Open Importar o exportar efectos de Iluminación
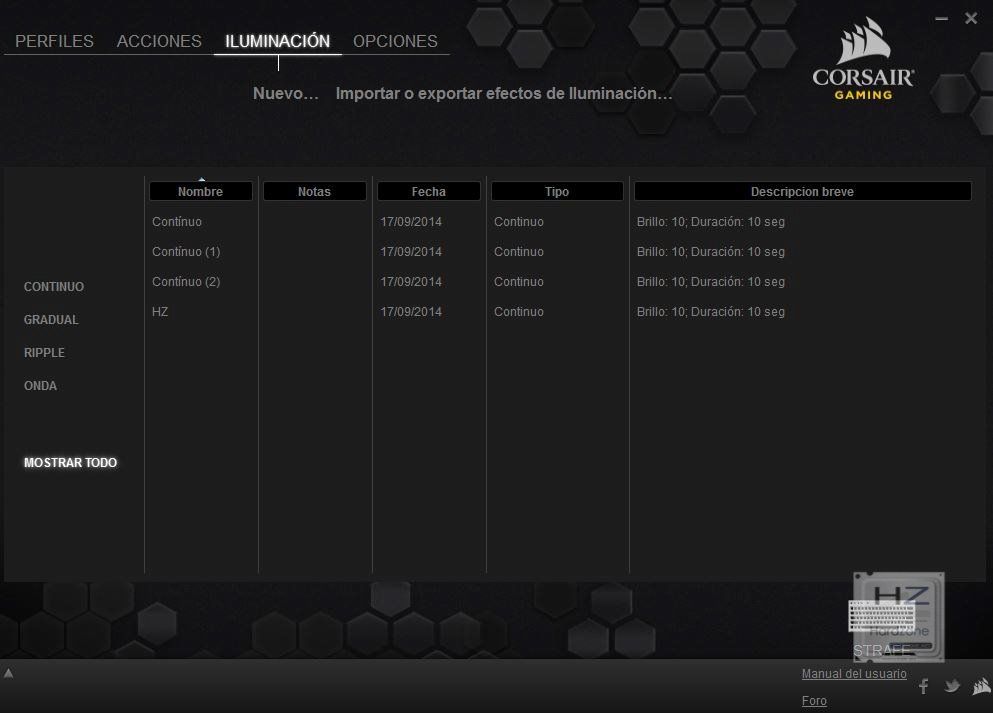 pyautogui.click(x=504, y=94)
